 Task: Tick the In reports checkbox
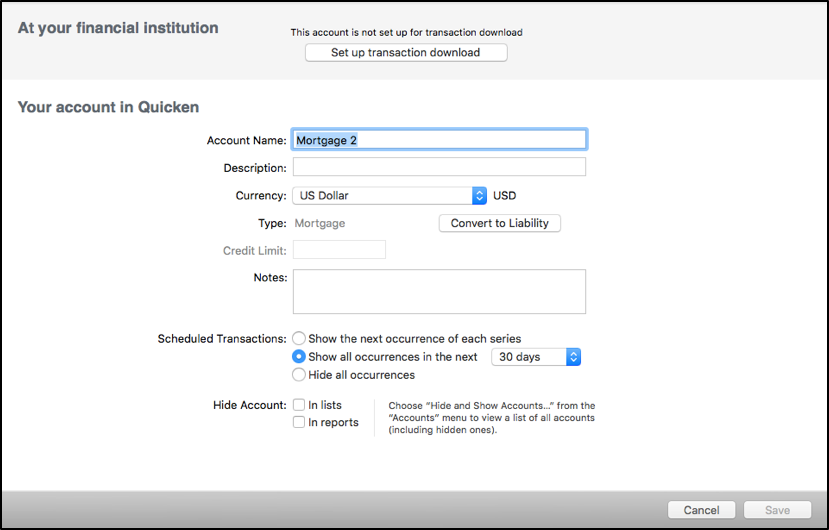299,422
